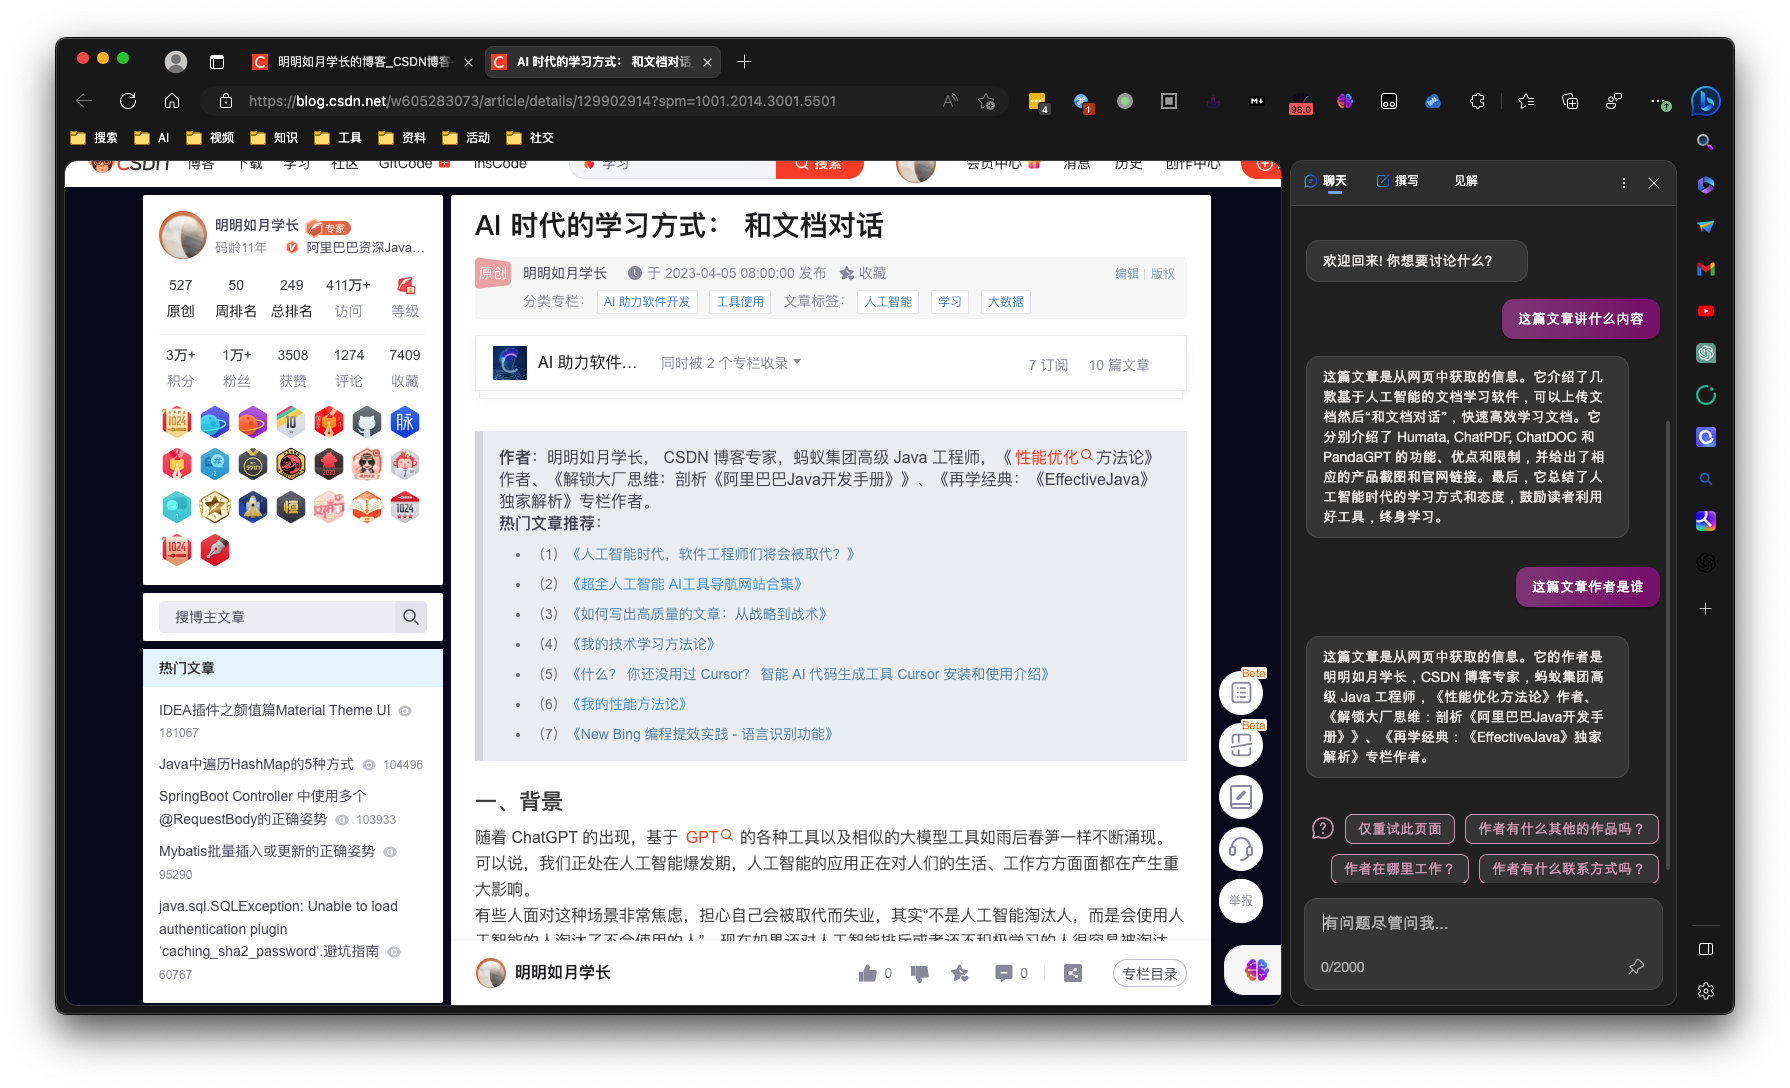Click the share icon in the bottom bar

pos(1073,973)
